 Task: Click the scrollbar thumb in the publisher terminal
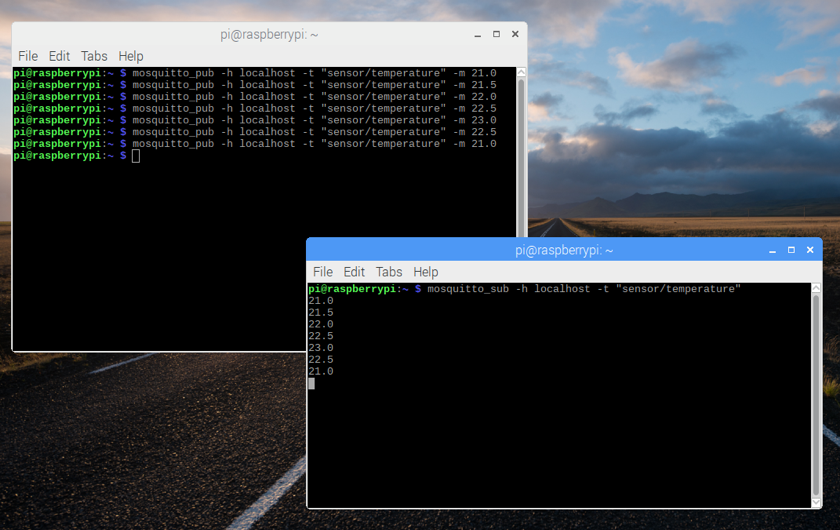tap(521, 158)
